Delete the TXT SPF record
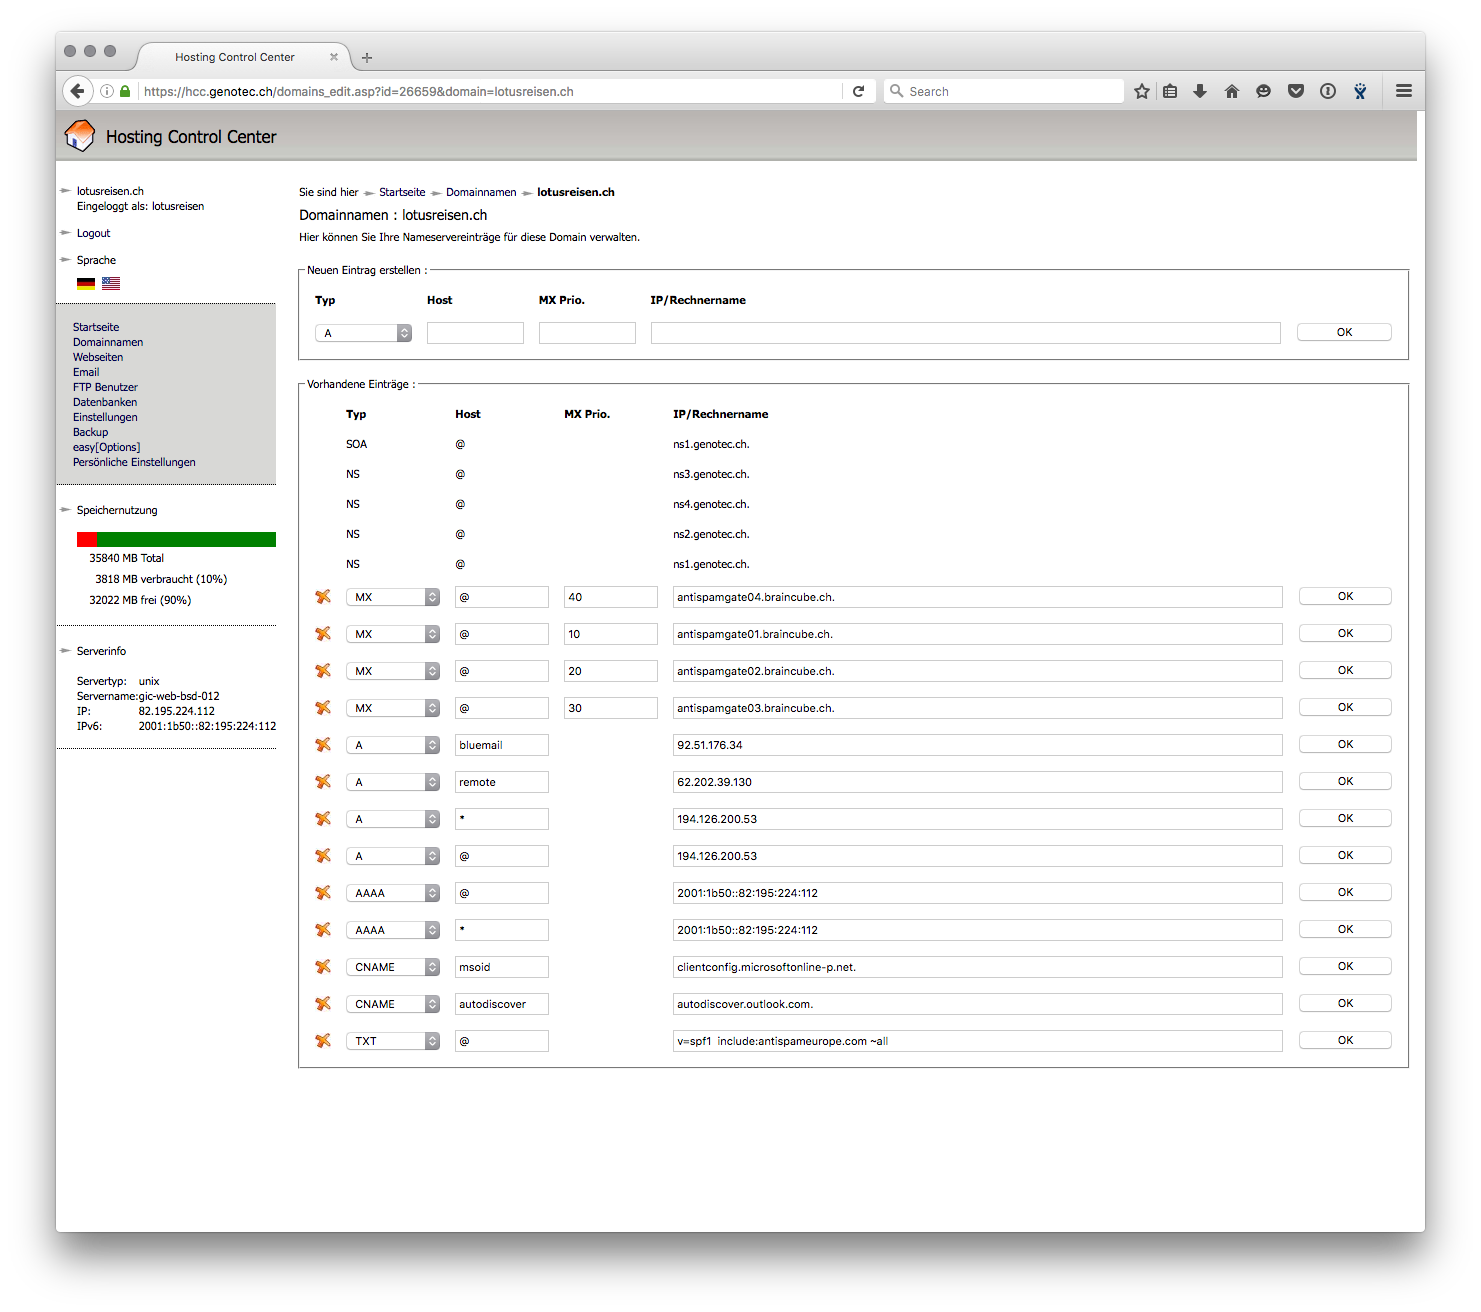 click(x=323, y=1041)
